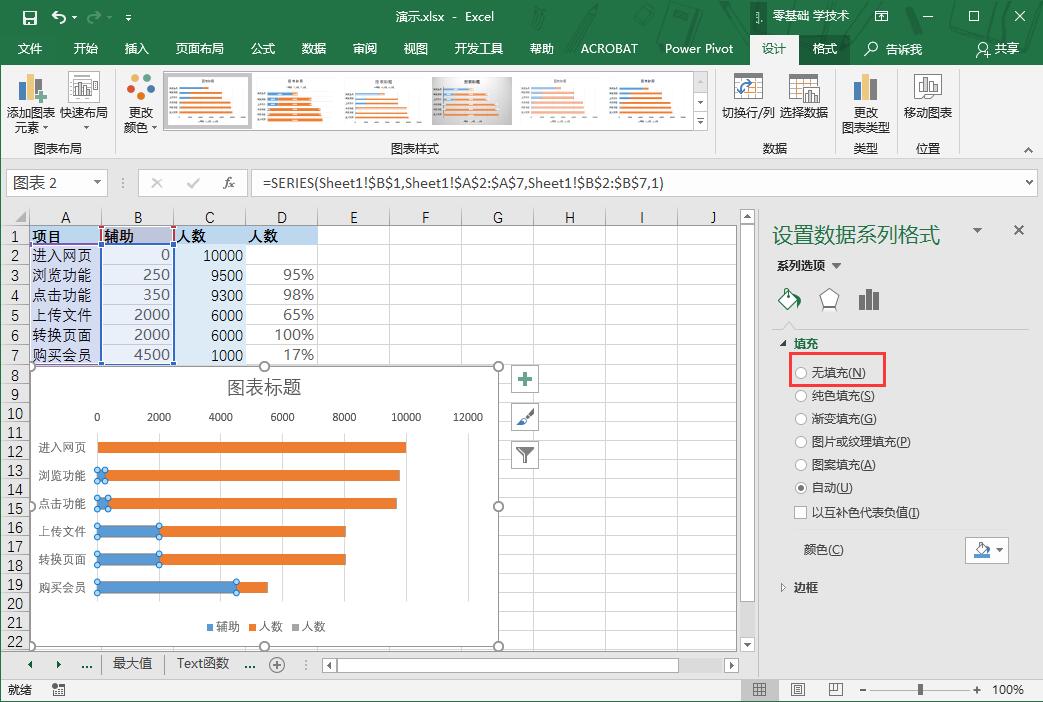This screenshot has width=1043, height=702.
Task: Click the insert function fx icon
Action: coord(229,183)
